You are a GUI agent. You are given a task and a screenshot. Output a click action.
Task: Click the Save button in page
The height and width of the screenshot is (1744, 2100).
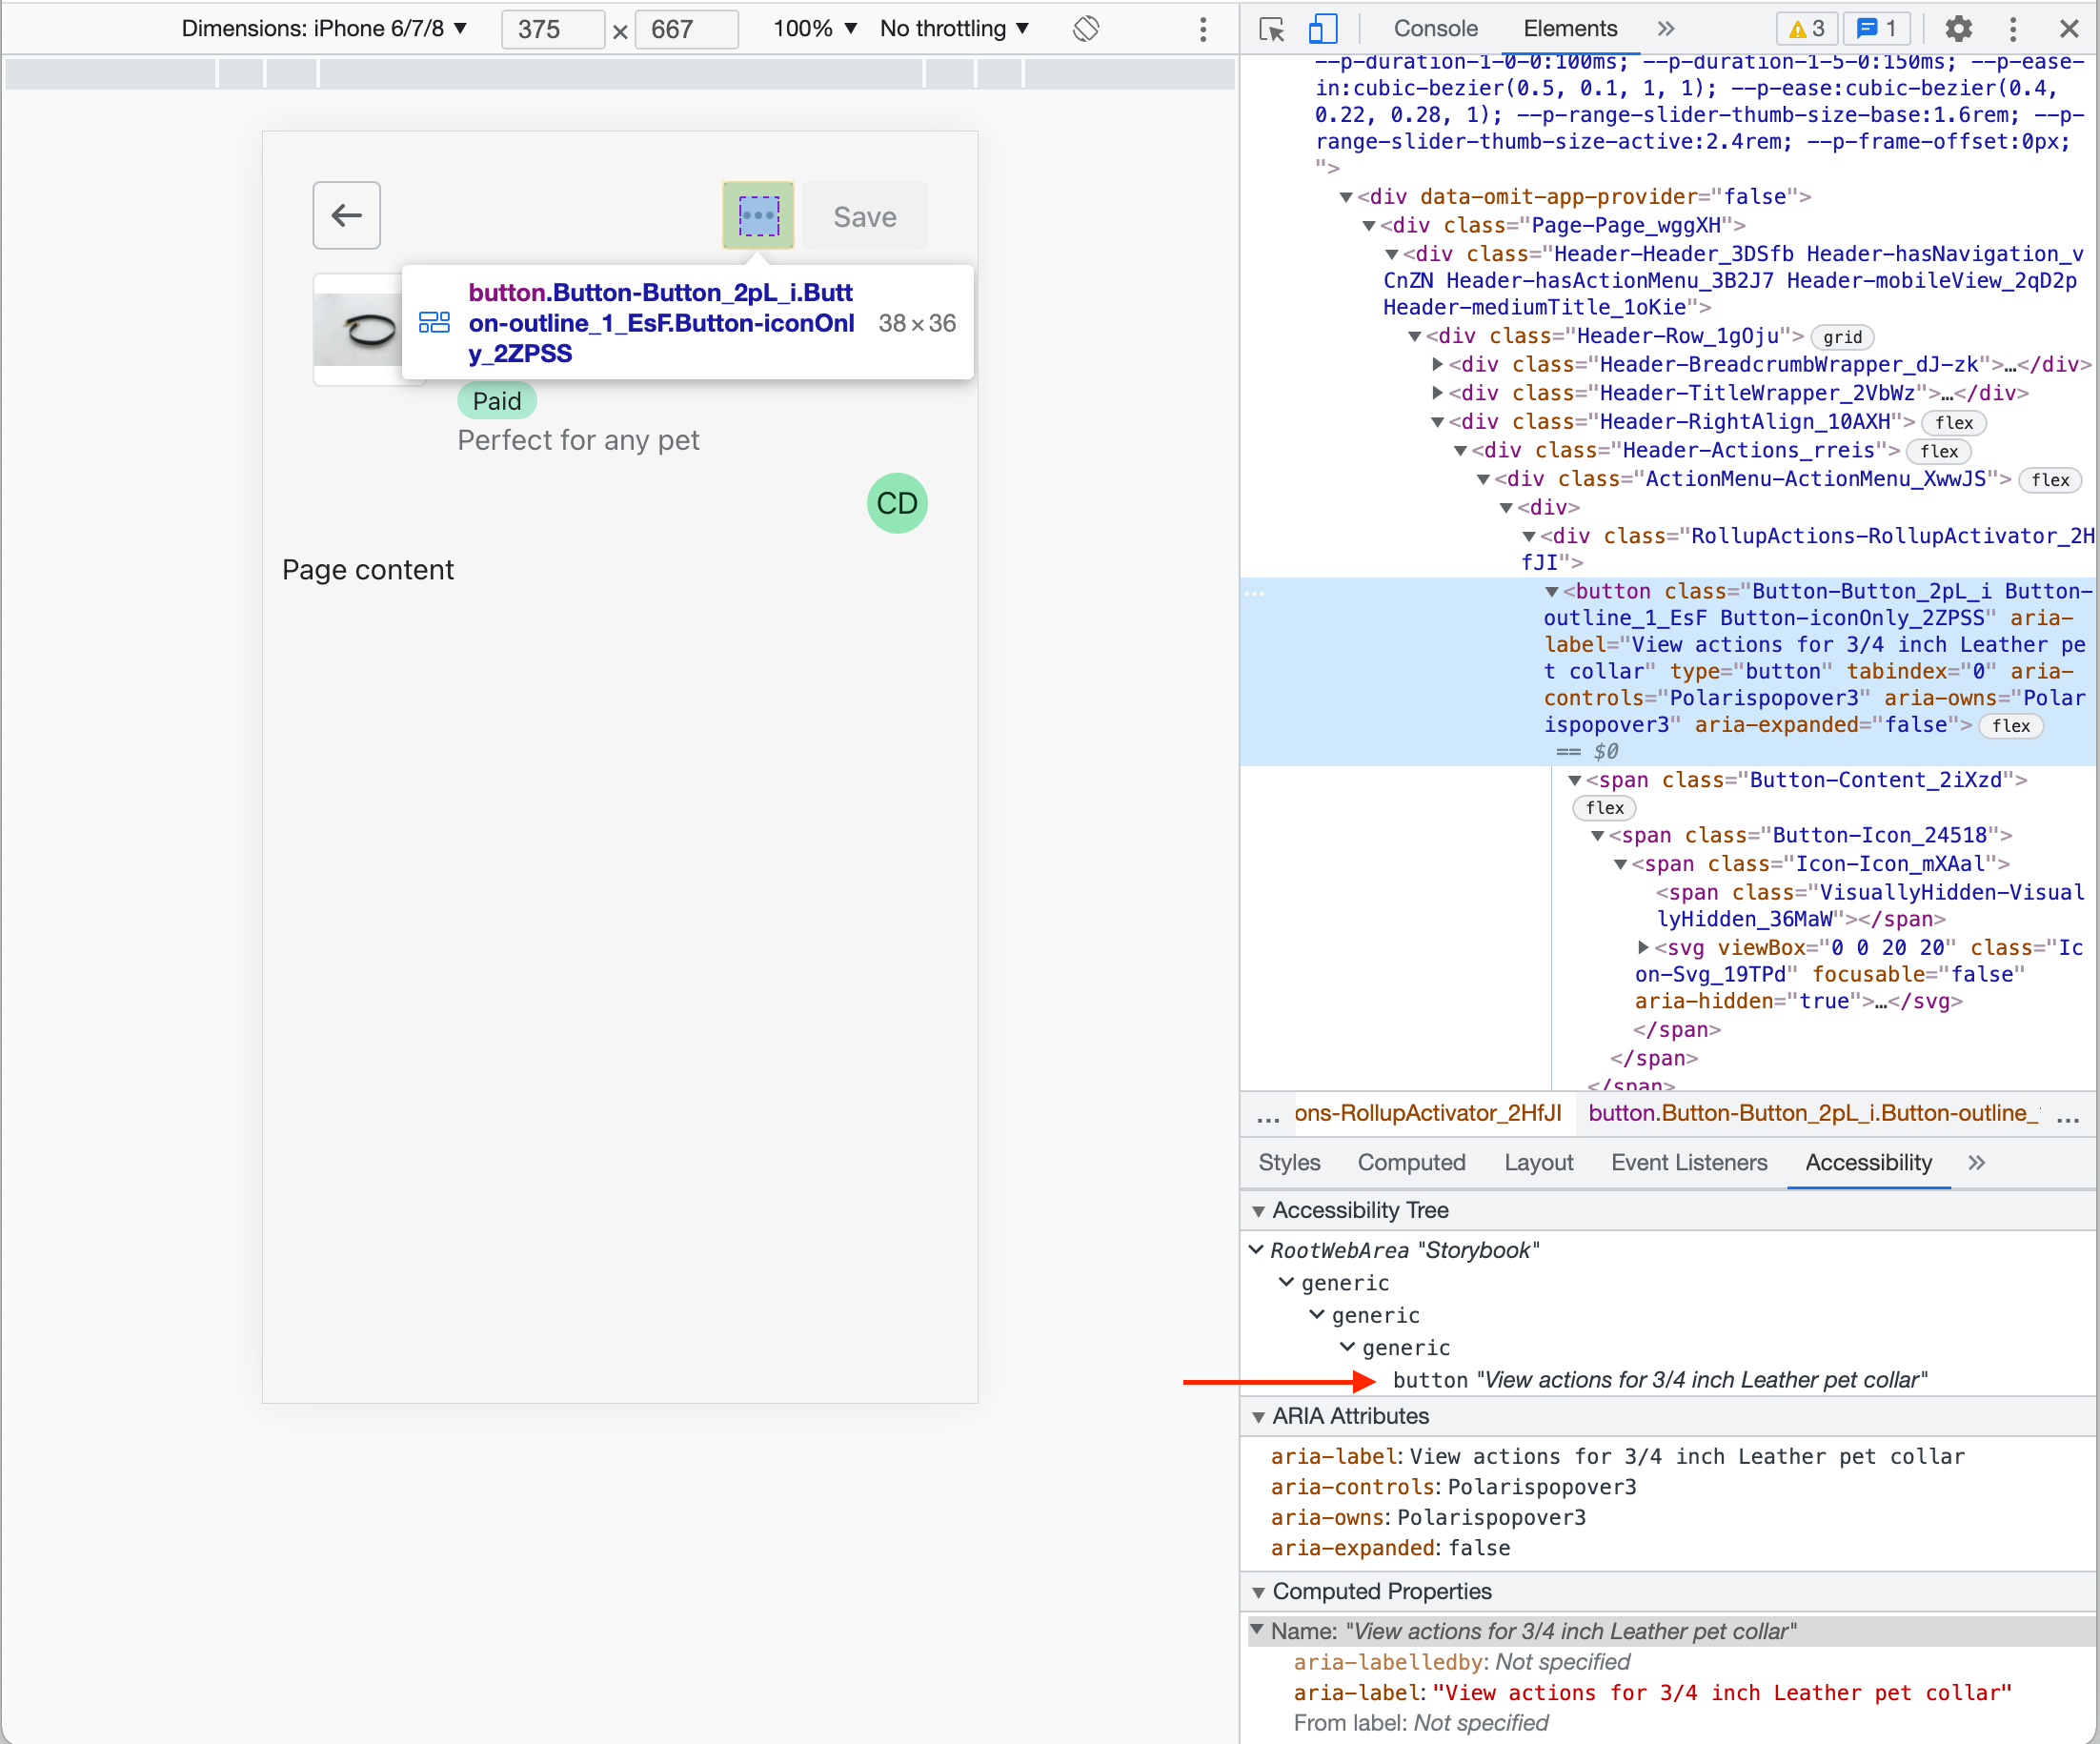[x=865, y=216]
